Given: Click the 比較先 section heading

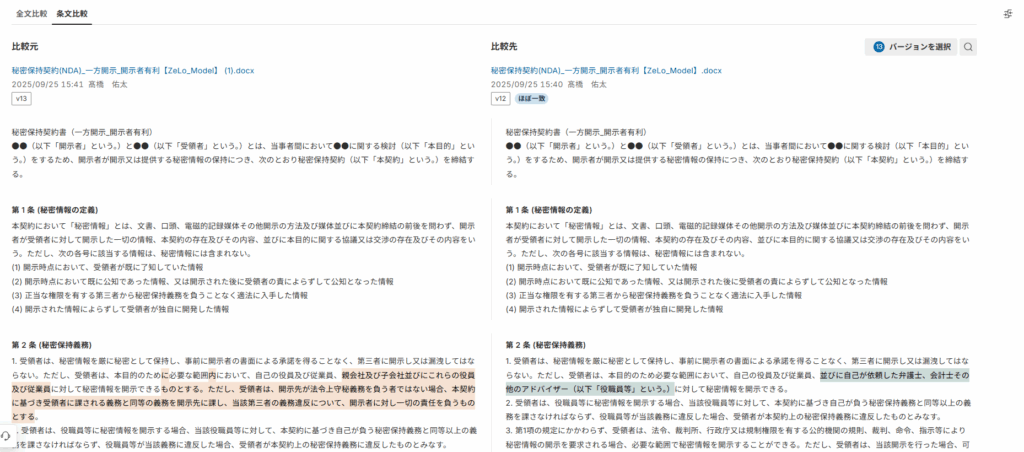Looking at the screenshot, I should coord(505,47).
